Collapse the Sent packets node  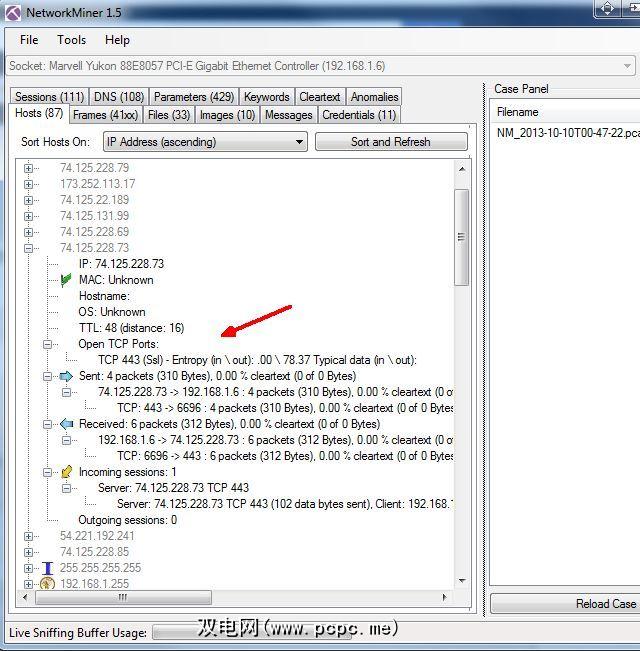(47, 376)
